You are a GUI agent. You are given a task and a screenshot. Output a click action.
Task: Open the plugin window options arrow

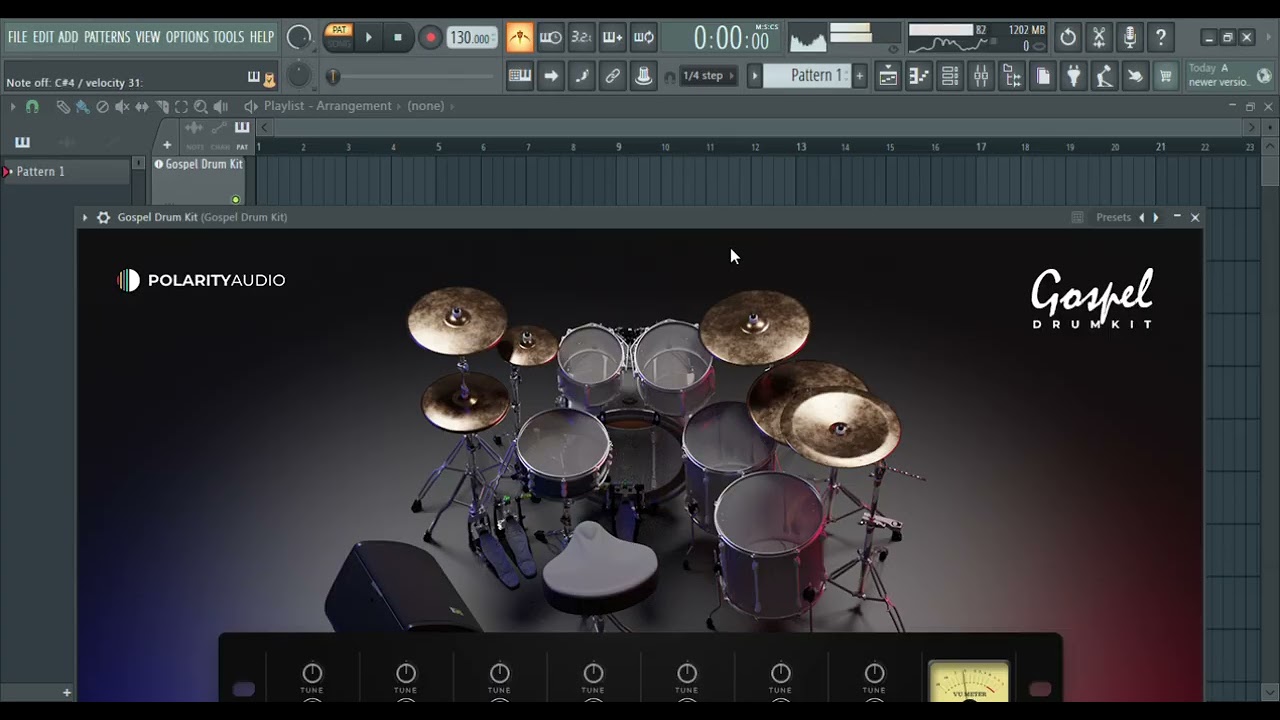tap(85, 217)
